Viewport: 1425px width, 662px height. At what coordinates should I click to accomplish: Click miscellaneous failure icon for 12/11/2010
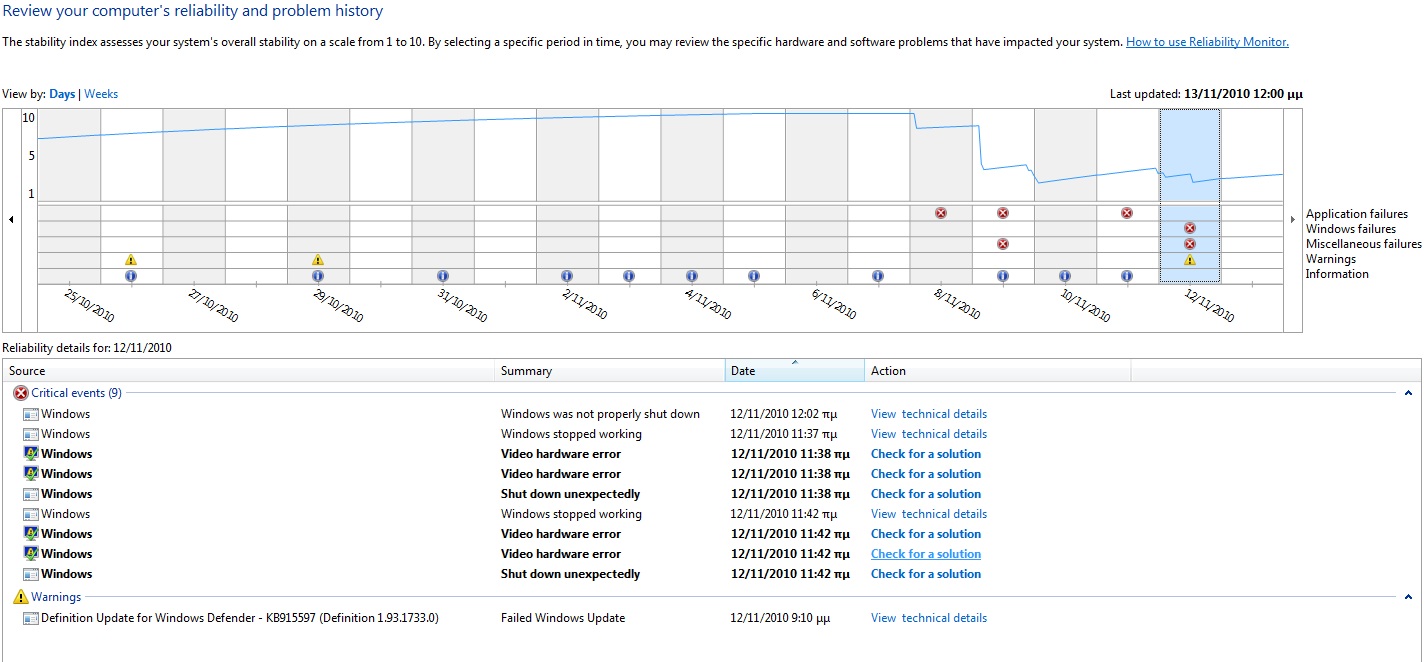pos(1190,244)
